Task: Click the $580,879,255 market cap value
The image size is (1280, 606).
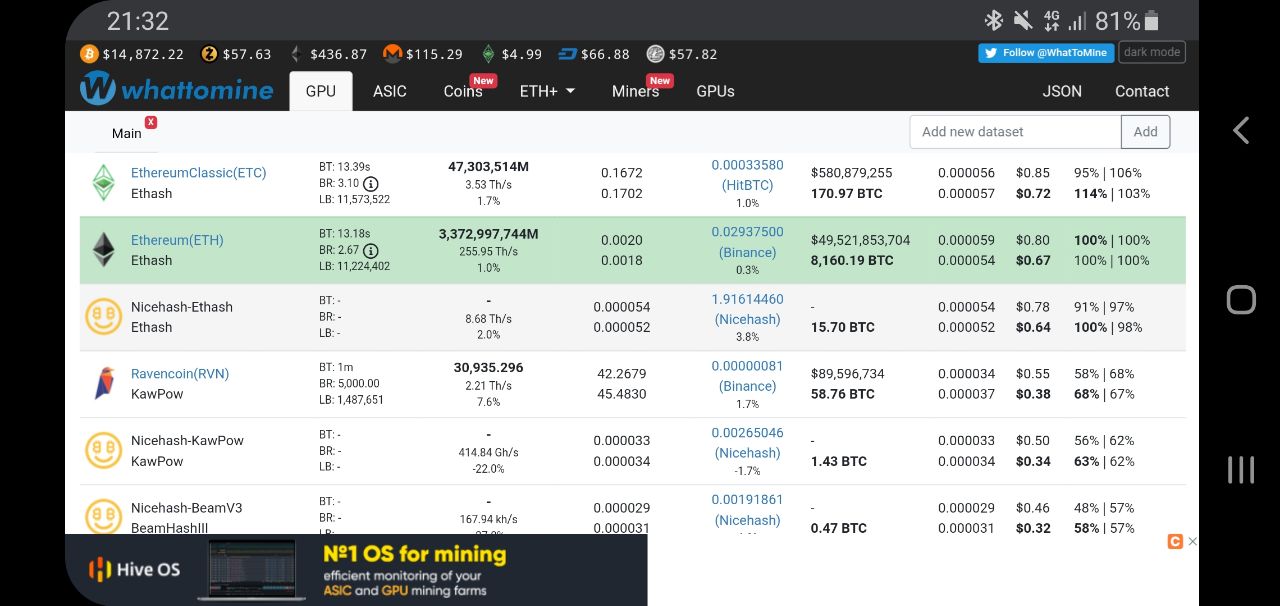Action: tap(852, 173)
